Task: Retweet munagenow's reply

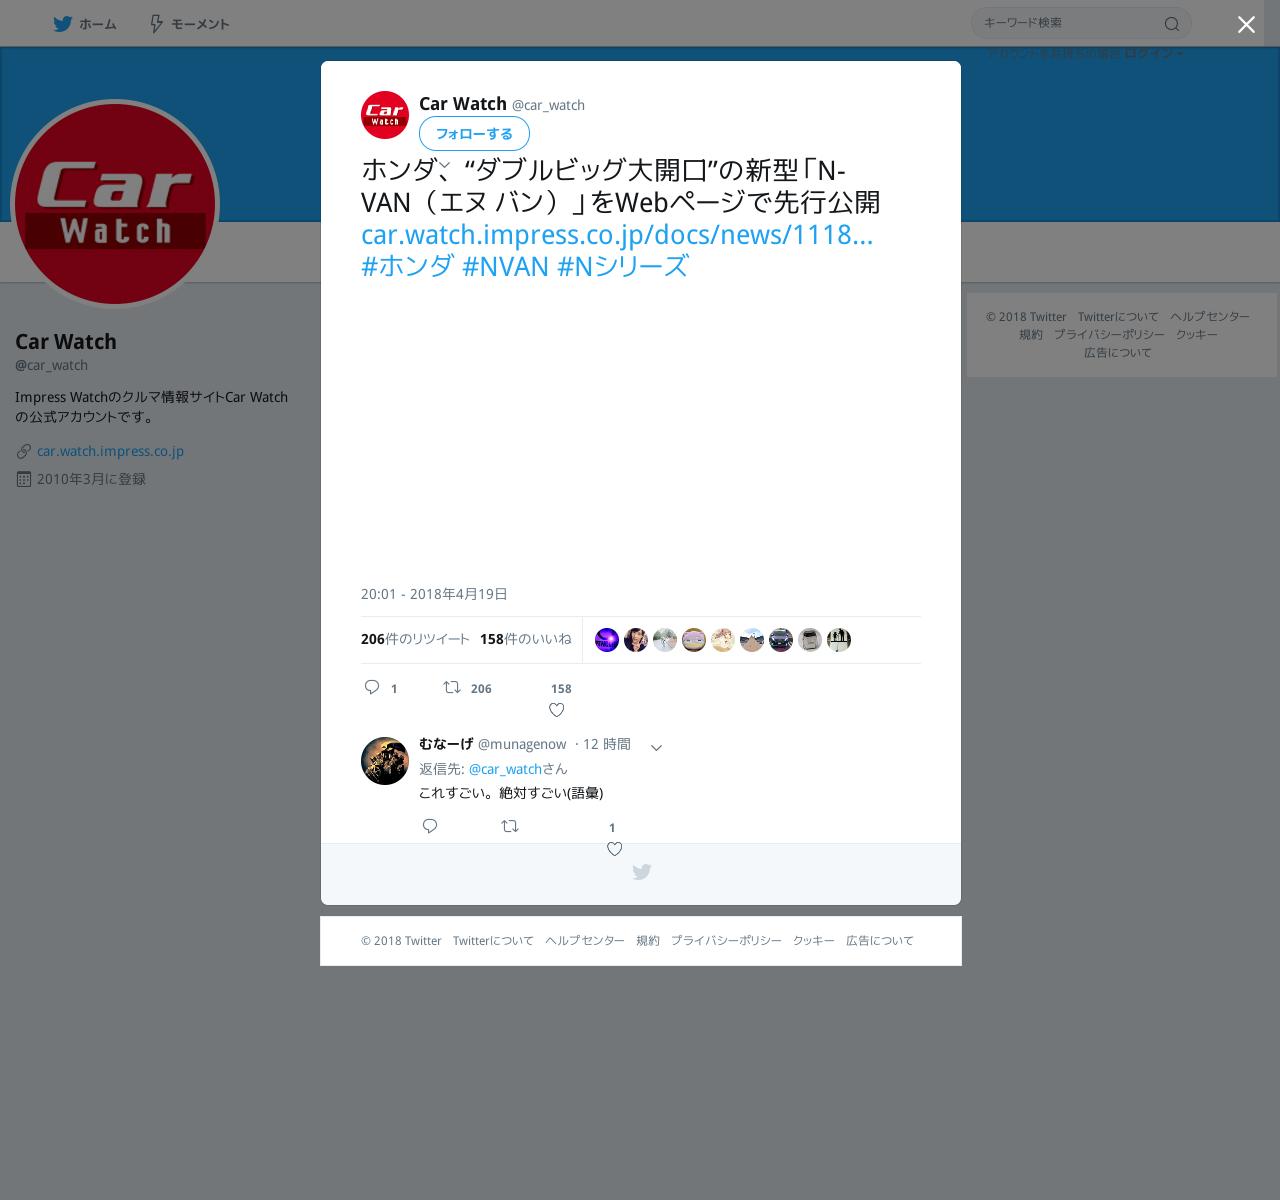Action: click(x=510, y=826)
